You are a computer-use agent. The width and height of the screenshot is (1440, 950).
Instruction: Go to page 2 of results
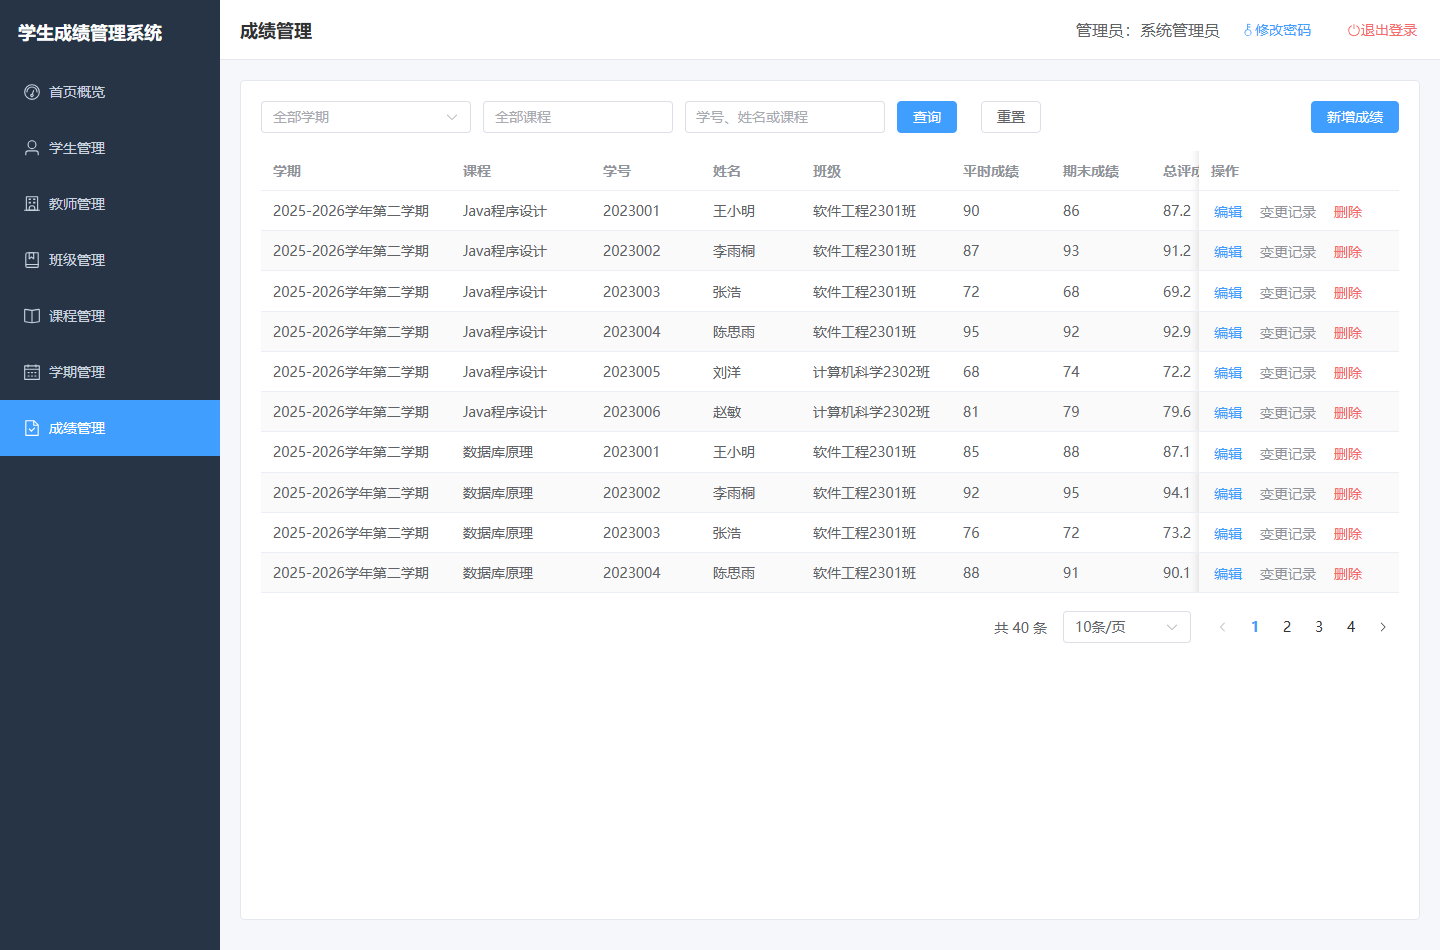coord(1287,627)
